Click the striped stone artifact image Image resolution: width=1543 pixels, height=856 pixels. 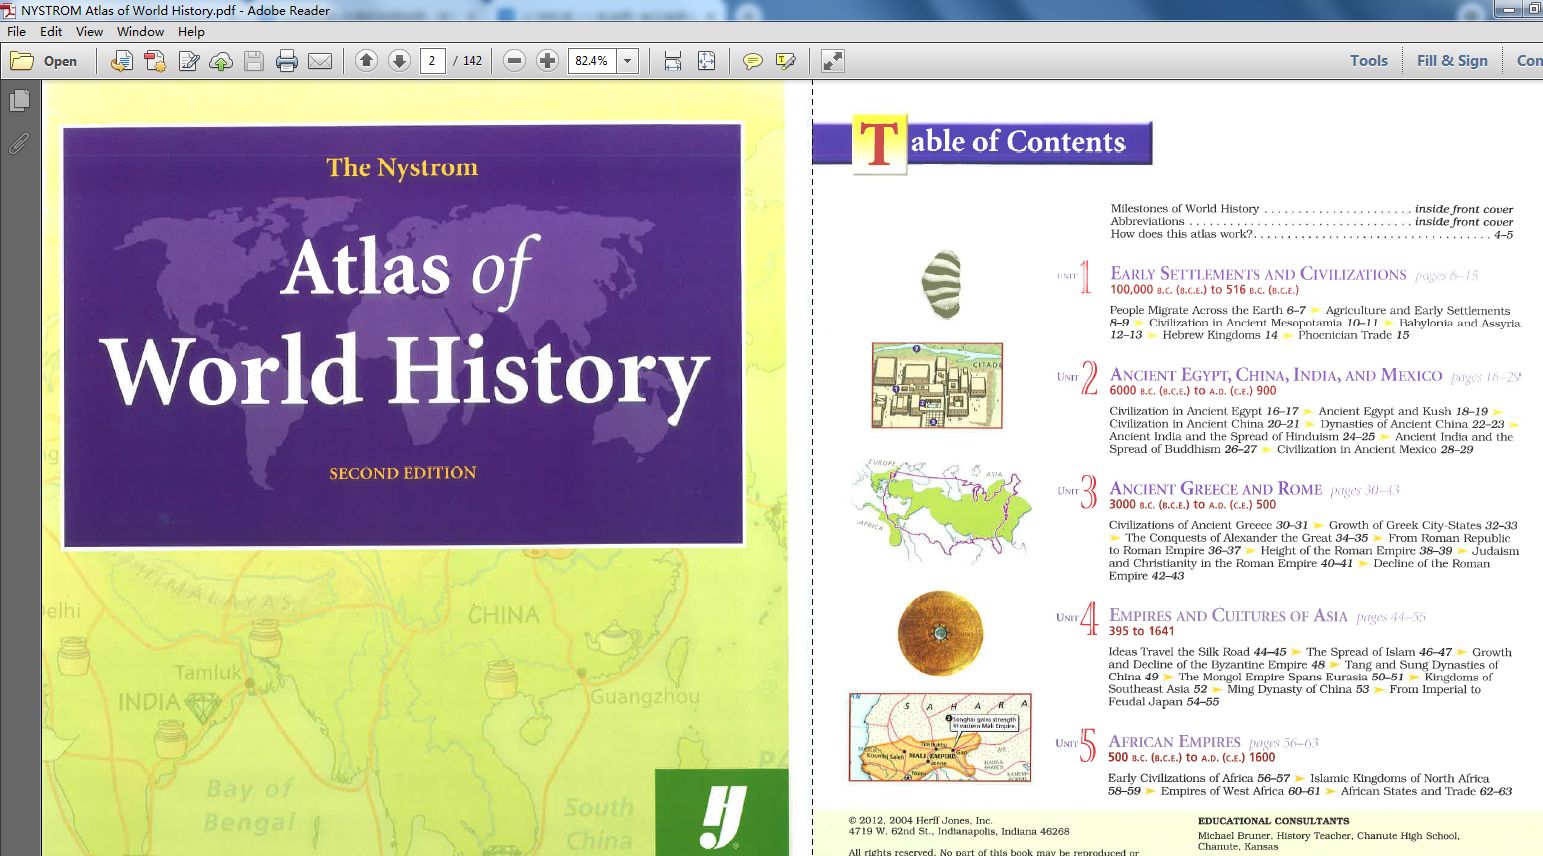[941, 285]
